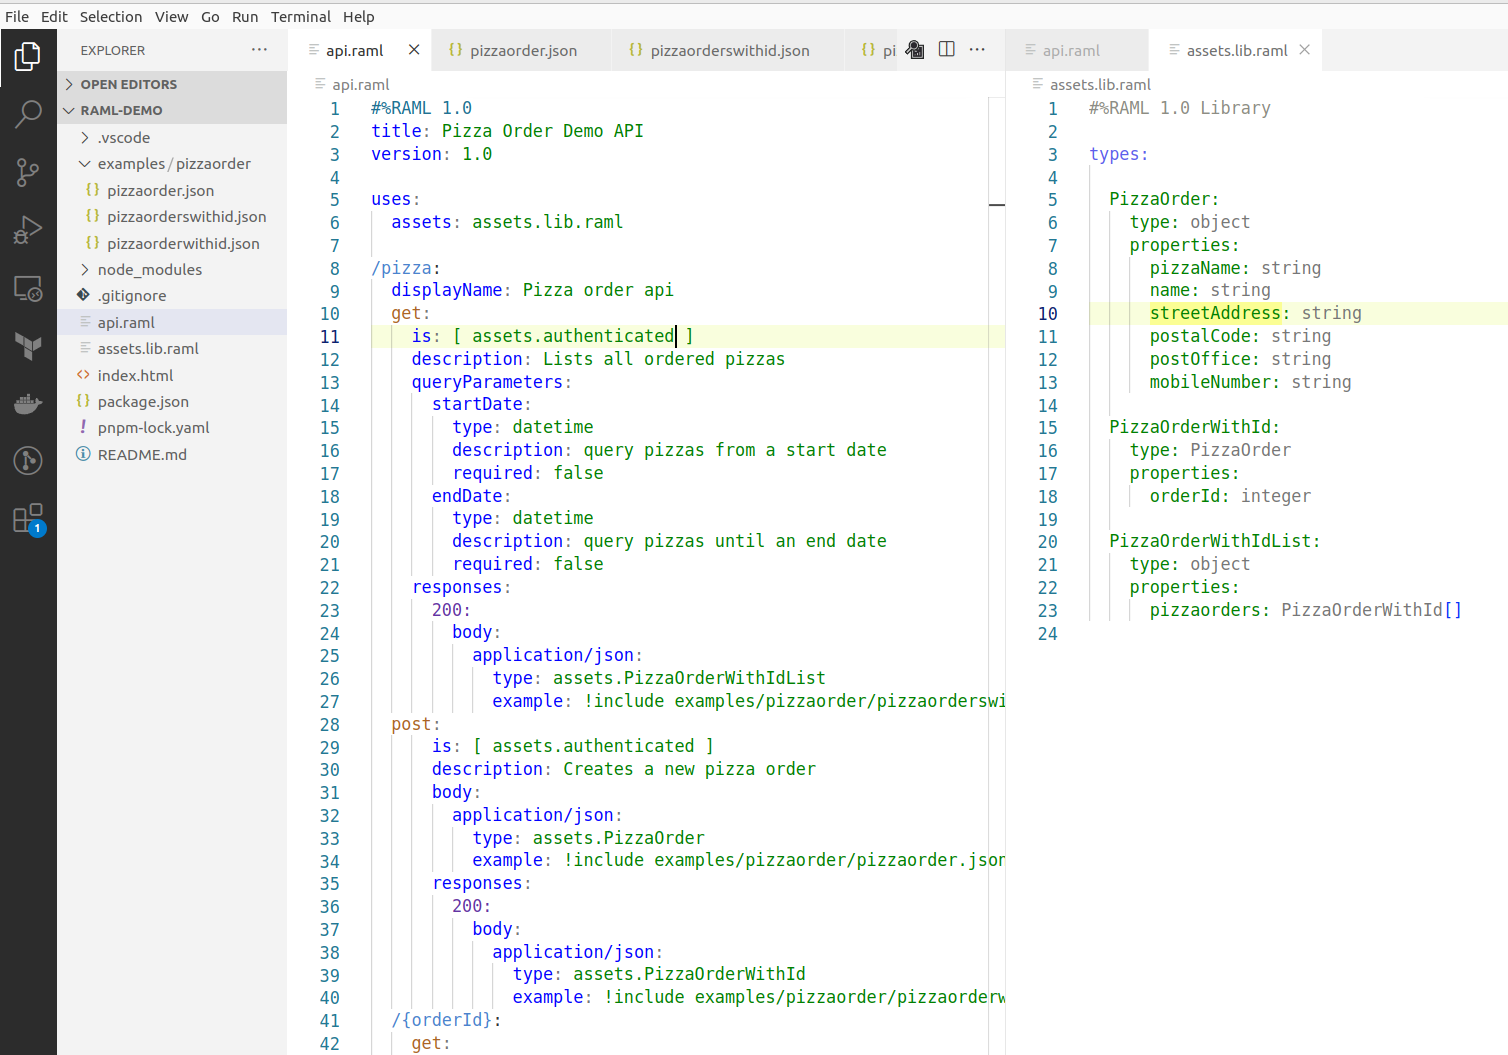Viewport: 1508px width, 1055px height.
Task: Click the EXPLORER panel title
Action: [112, 50]
